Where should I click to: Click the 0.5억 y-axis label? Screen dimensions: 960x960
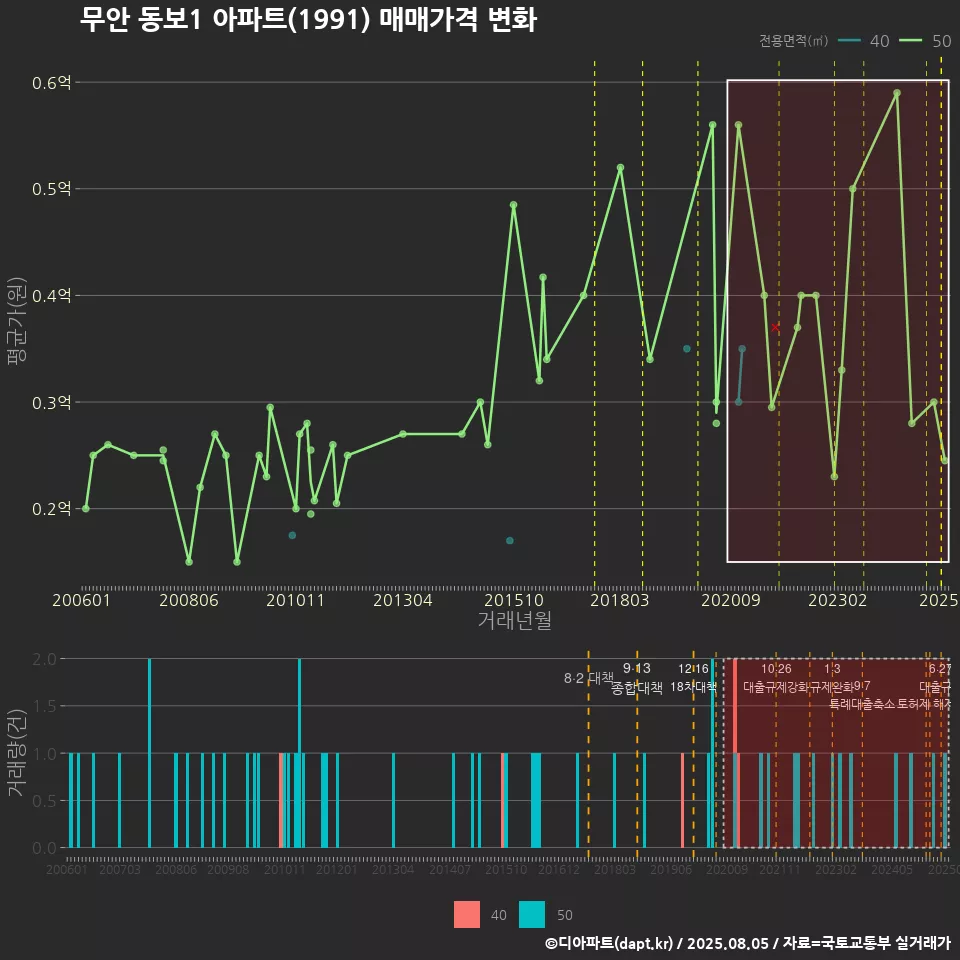tap(51, 189)
